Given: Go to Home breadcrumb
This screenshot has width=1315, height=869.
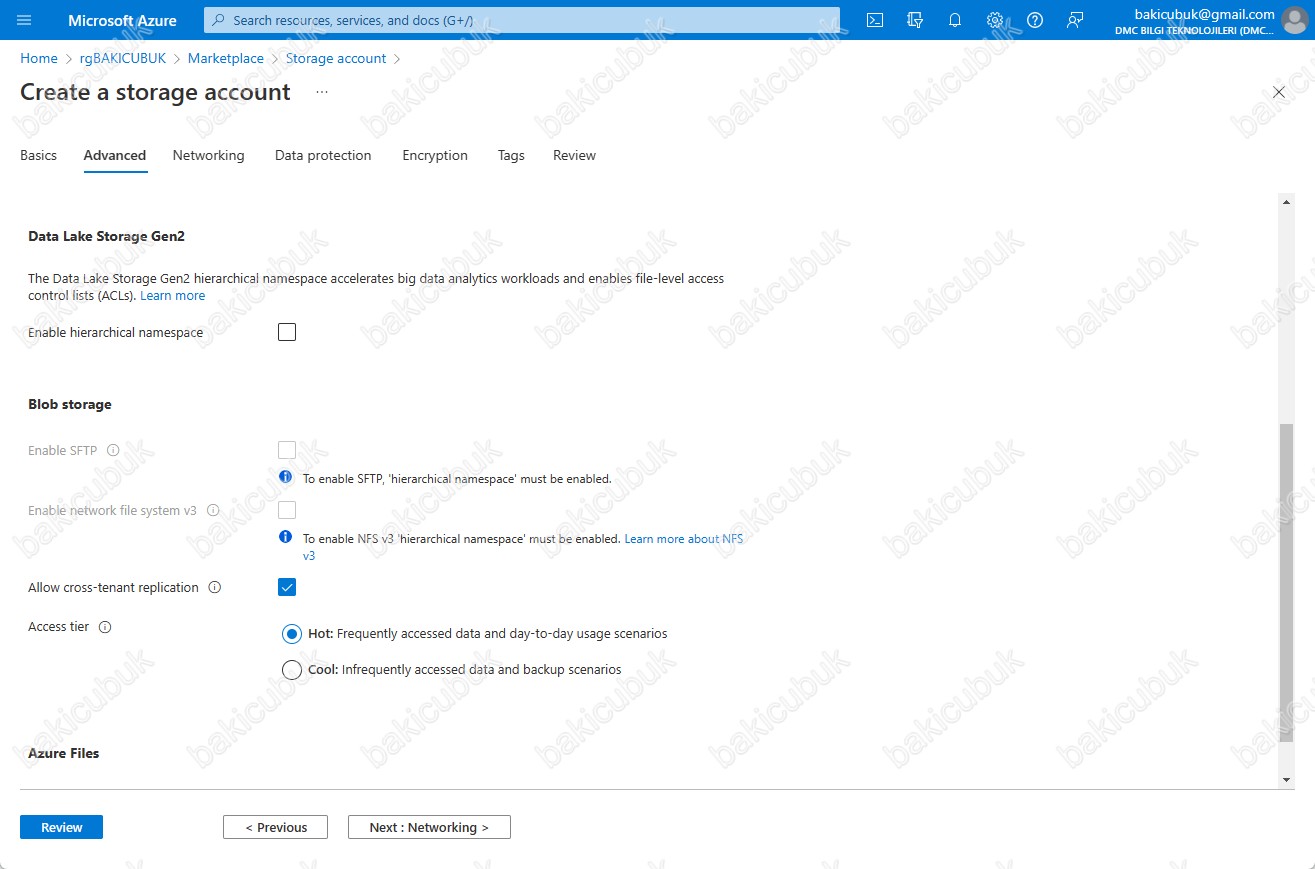Looking at the screenshot, I should [x=39, y=58].
